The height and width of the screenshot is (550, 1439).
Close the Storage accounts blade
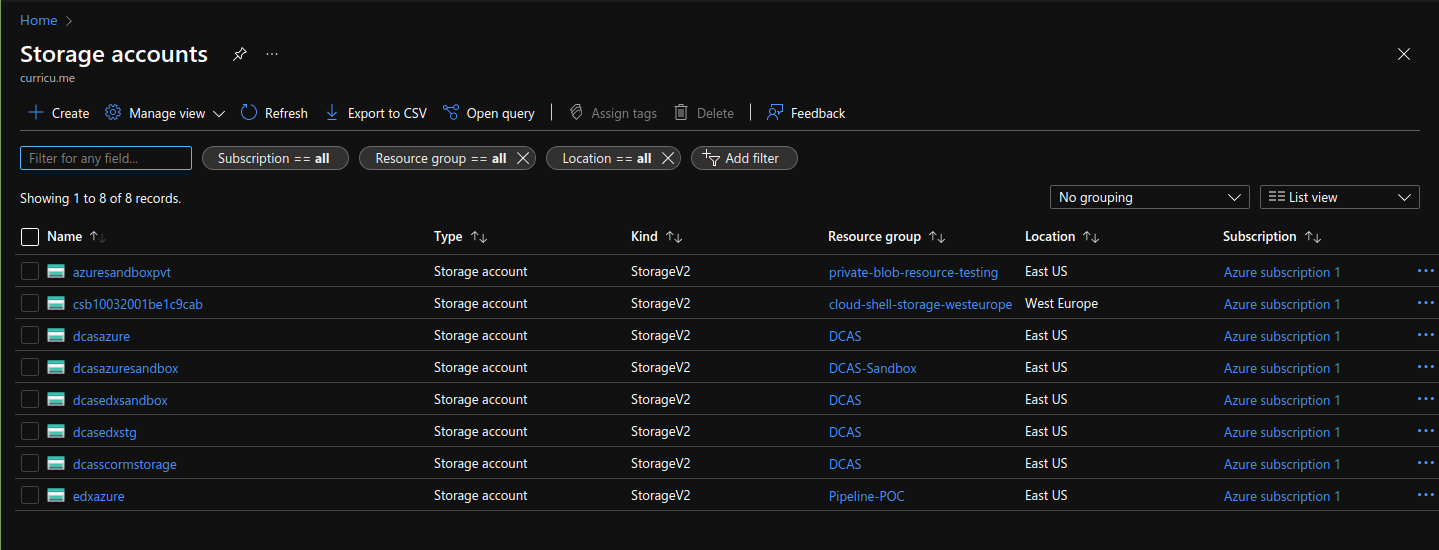pyautogui.click(x=1404, y=55)
